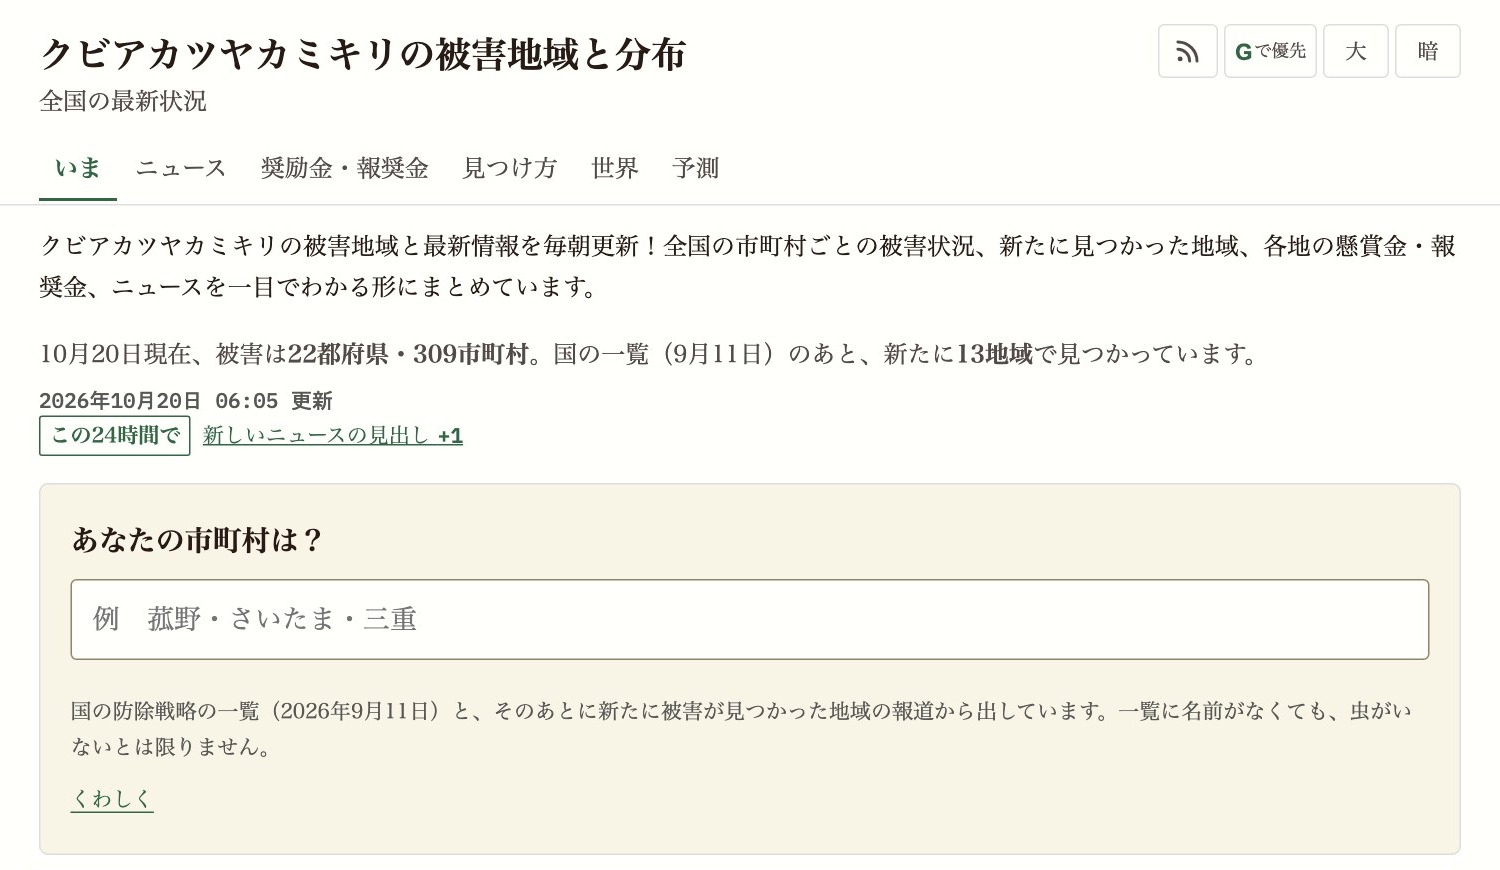This screenshot has height=870, width=1500.
Task: Select the いま tab
Action: 78,168
